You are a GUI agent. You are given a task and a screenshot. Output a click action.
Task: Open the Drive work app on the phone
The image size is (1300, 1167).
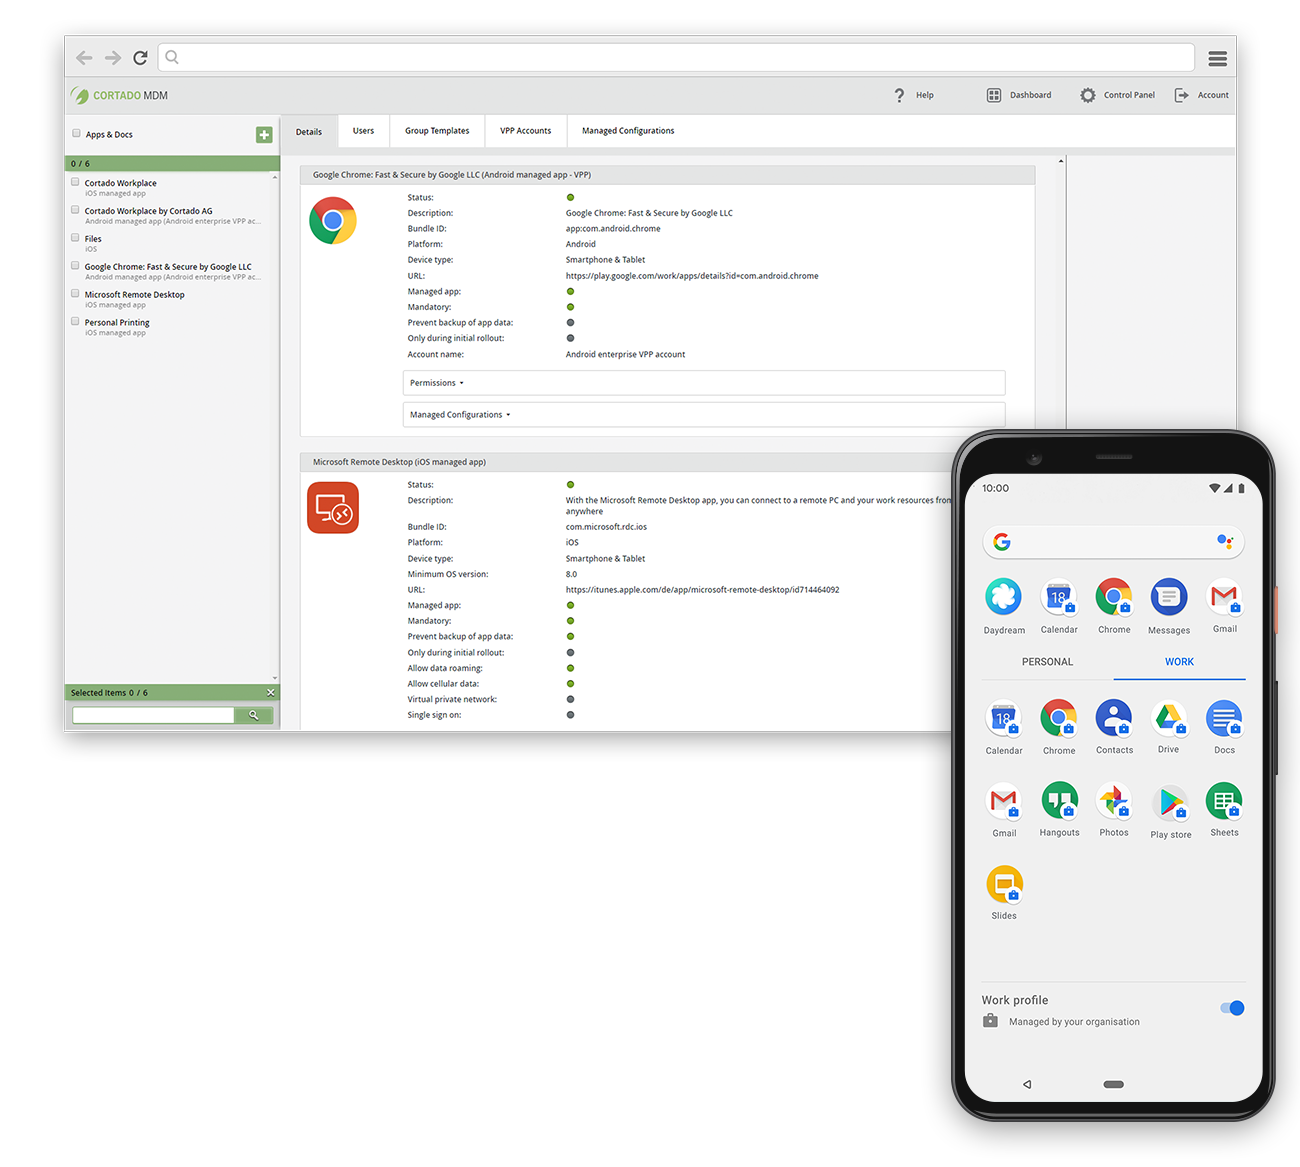tap(1169, 718)
